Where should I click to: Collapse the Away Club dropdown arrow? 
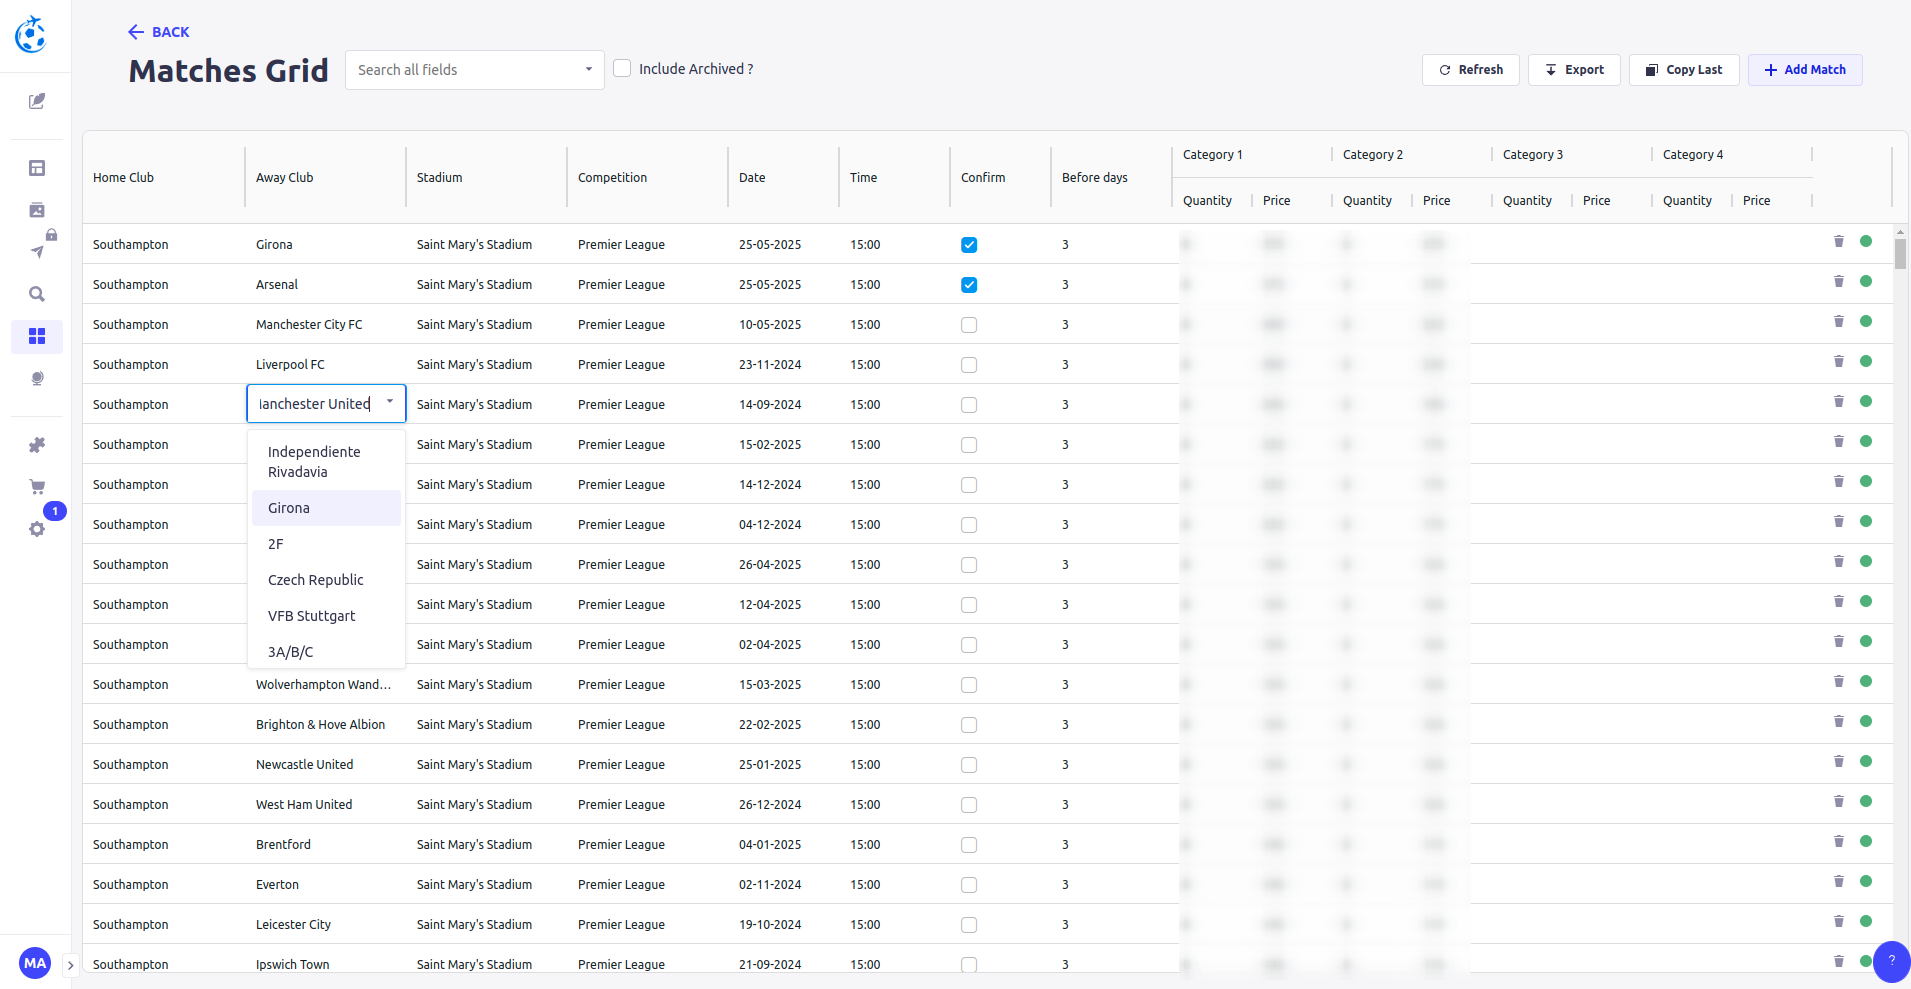[390, 402]
